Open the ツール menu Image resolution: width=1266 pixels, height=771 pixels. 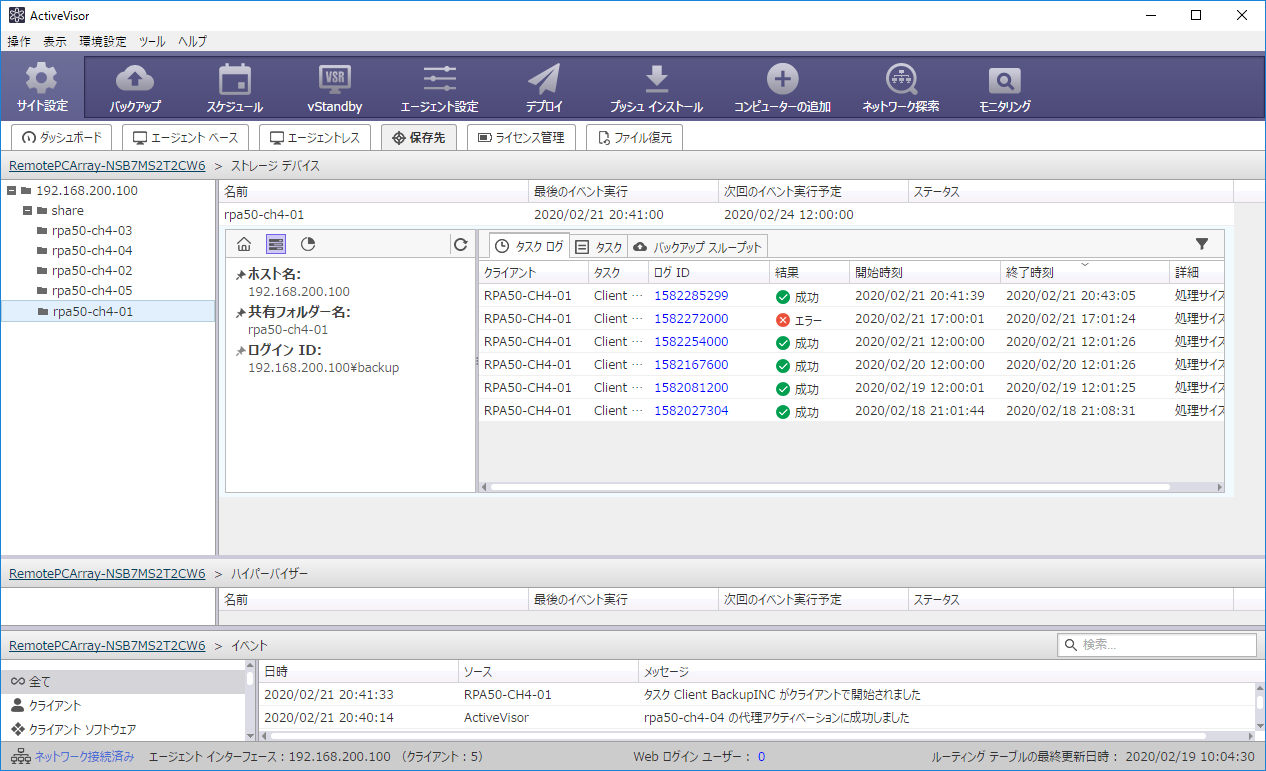(x=152, y=41)
